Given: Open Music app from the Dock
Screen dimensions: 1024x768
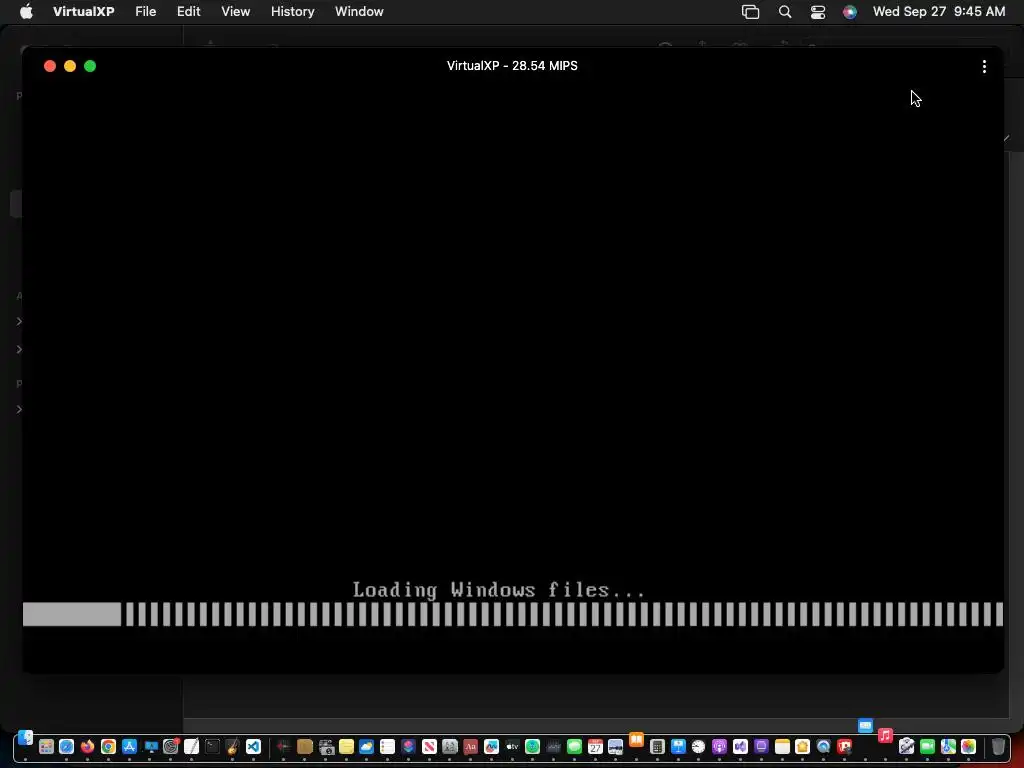Looking at the screenshot, I should pyautogui.click(x=885, y=736).
